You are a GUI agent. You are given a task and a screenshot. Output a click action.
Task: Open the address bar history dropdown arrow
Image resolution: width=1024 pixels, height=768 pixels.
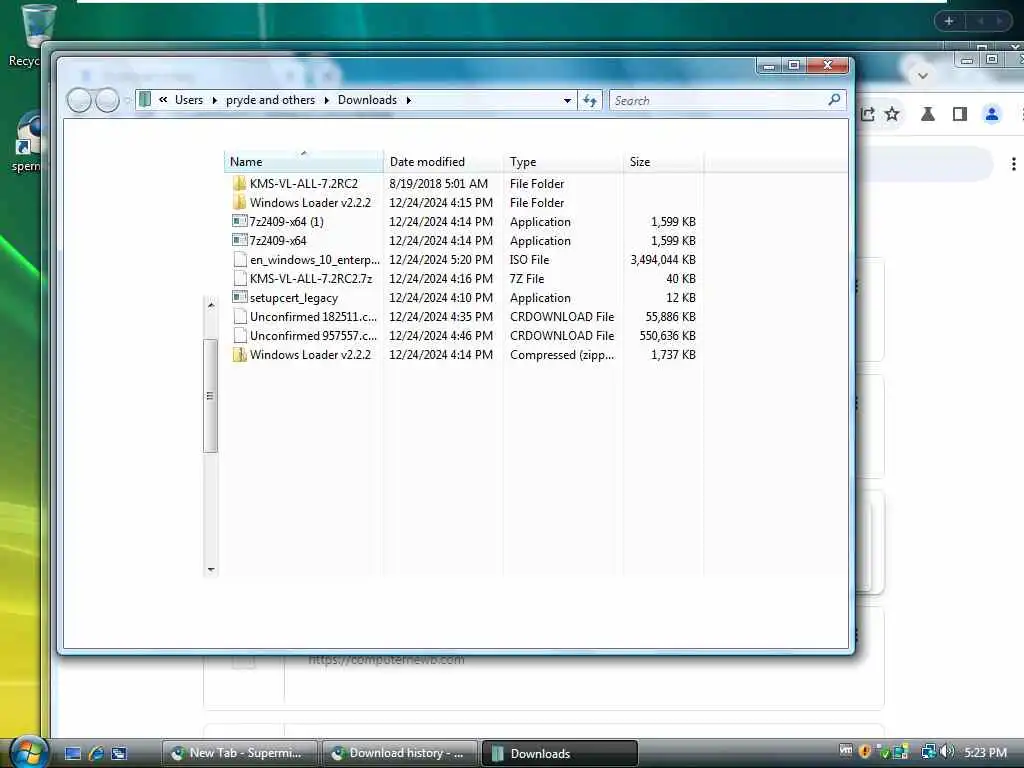click(567, 101)
